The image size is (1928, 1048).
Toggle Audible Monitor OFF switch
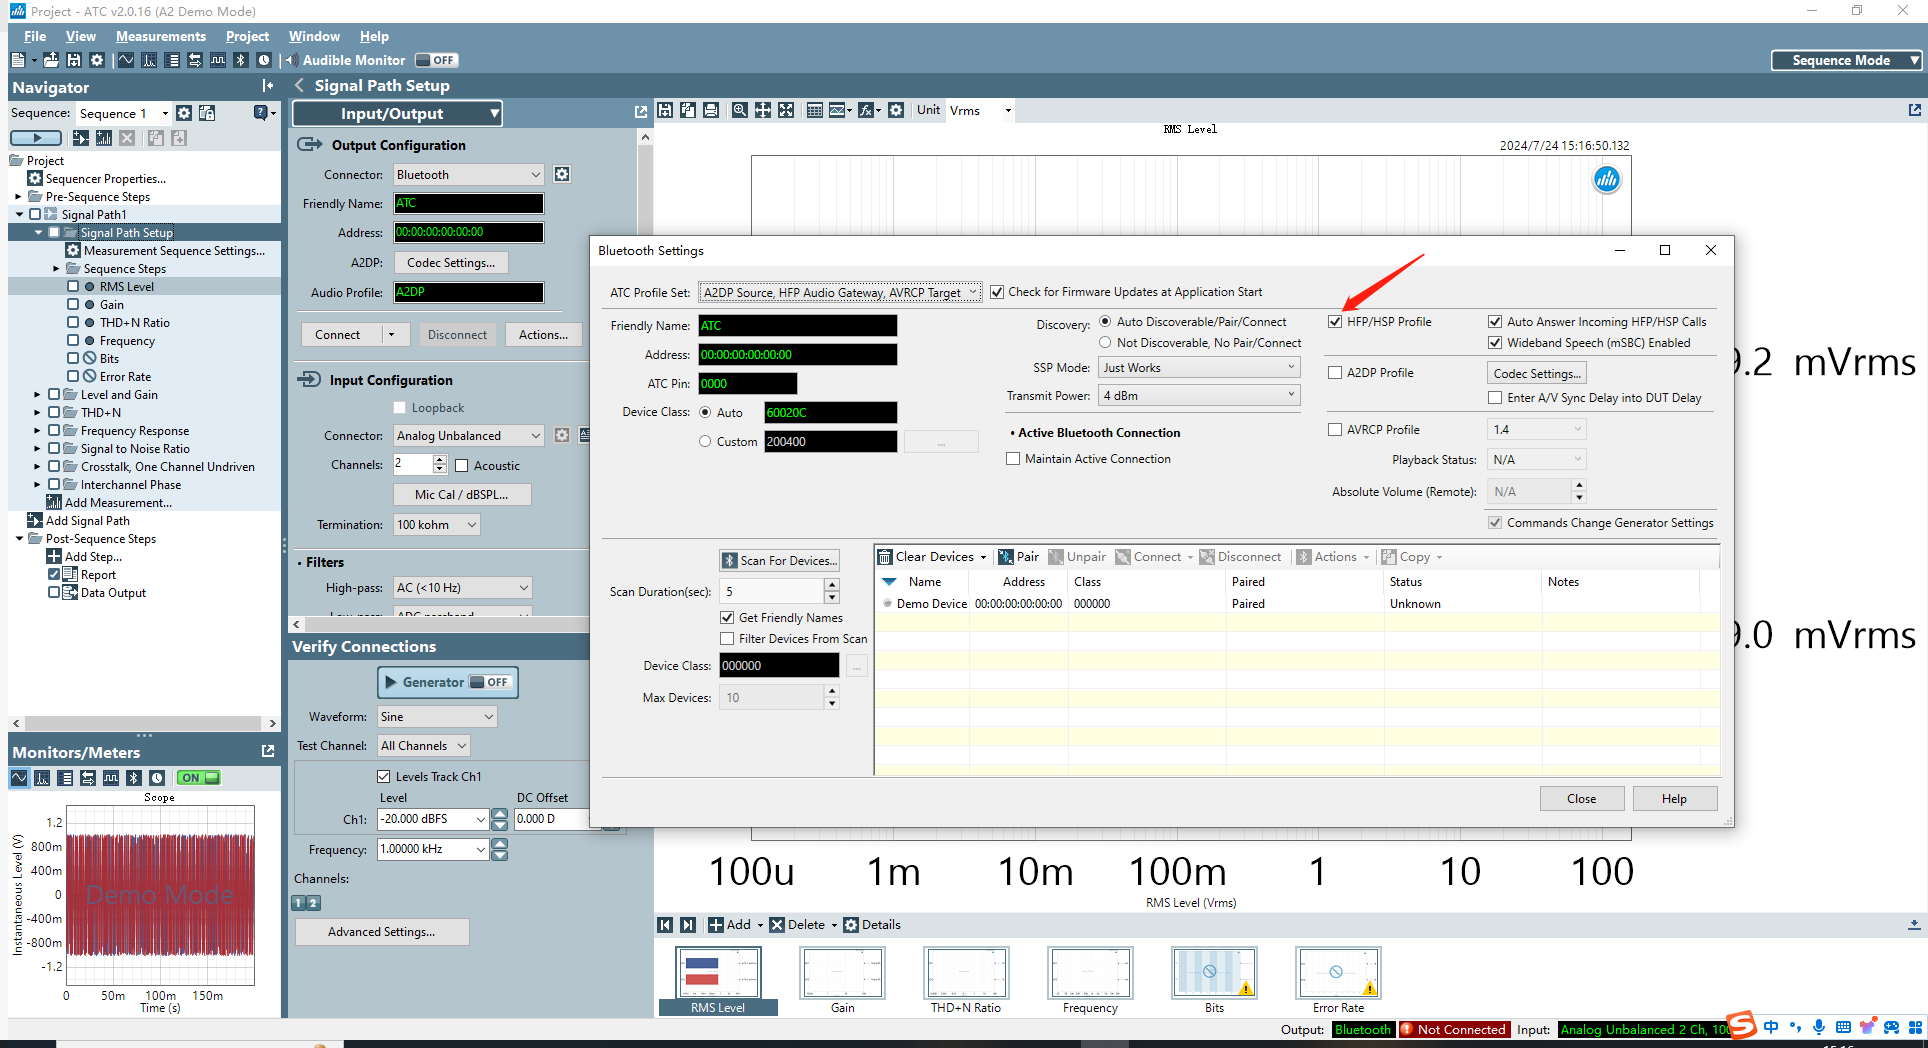[436, 60]
